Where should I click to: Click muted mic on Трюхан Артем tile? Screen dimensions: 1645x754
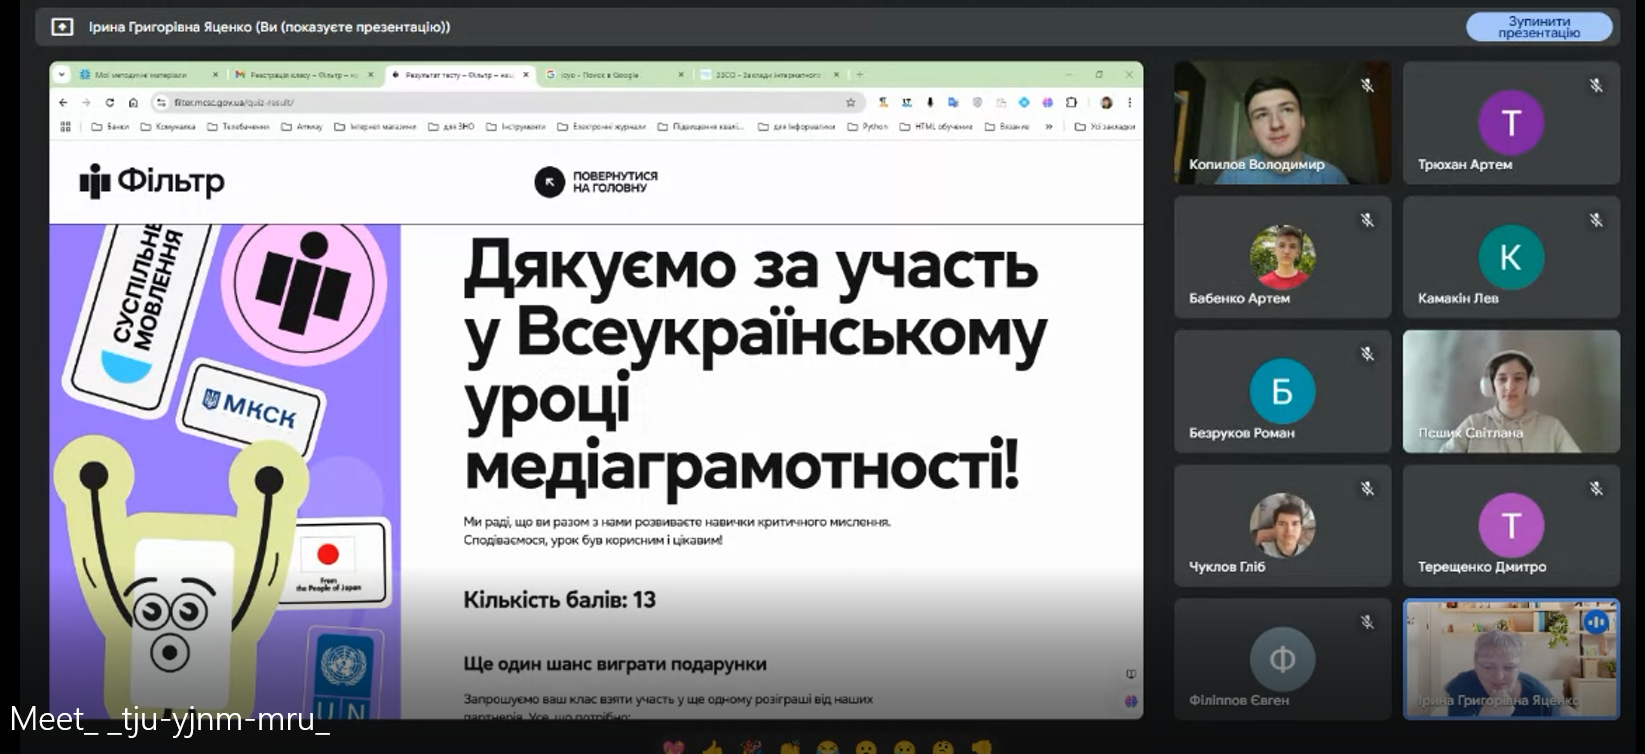point(1596,86)
